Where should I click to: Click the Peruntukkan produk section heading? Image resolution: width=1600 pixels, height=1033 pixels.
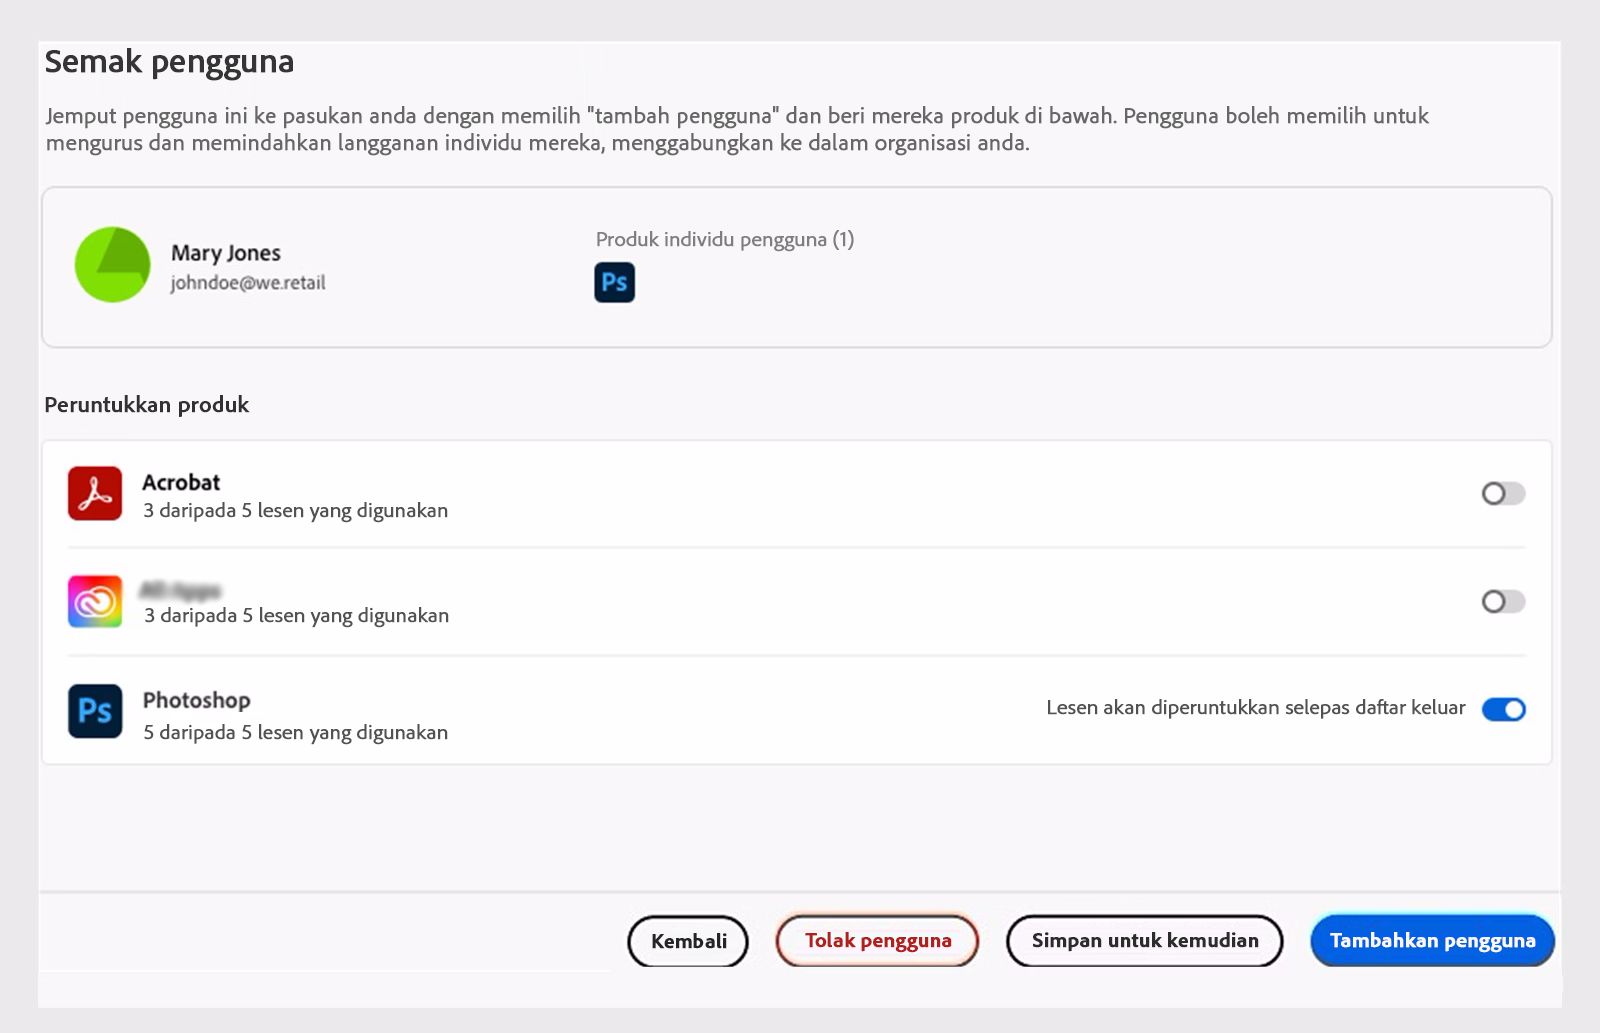point(146,405)
